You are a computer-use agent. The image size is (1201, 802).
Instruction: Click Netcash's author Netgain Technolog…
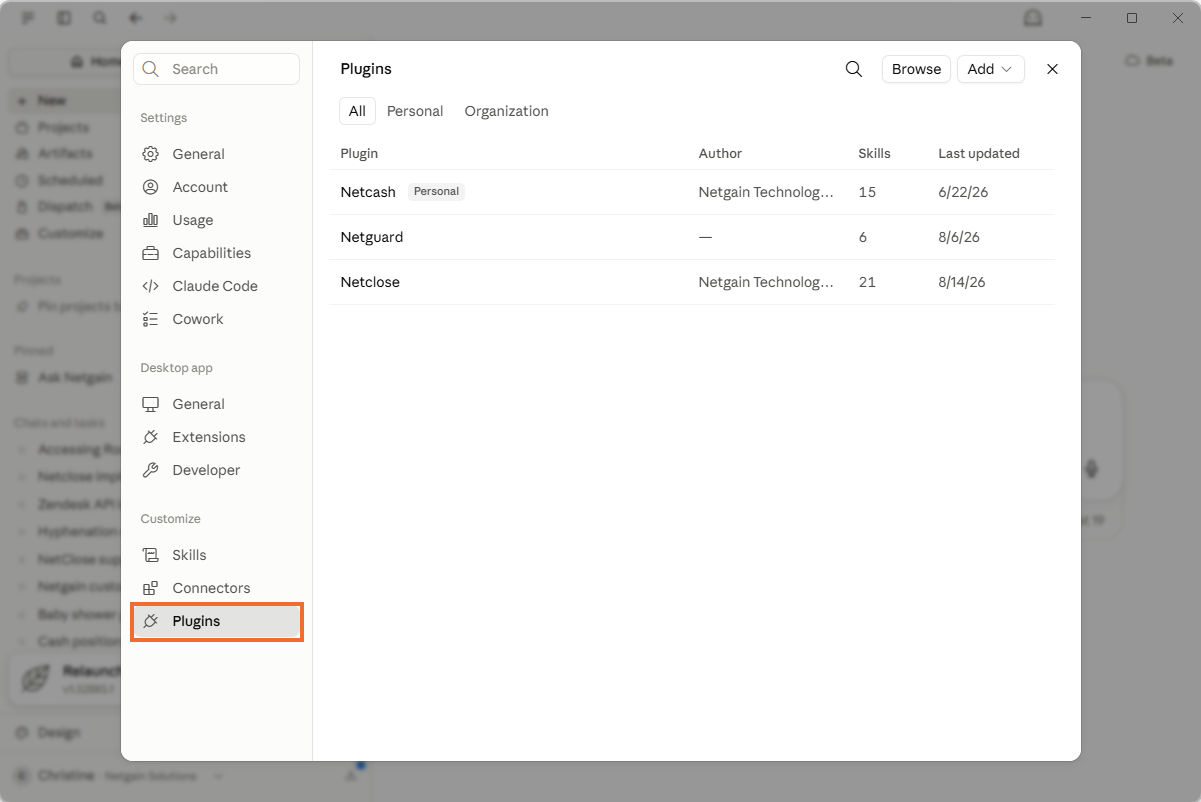tap(766, 192)
